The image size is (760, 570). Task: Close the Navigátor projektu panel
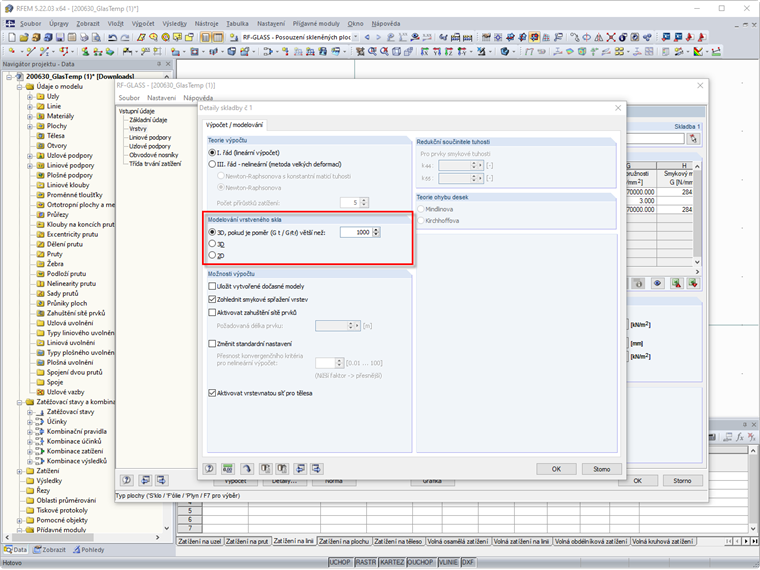click(168, 64)
